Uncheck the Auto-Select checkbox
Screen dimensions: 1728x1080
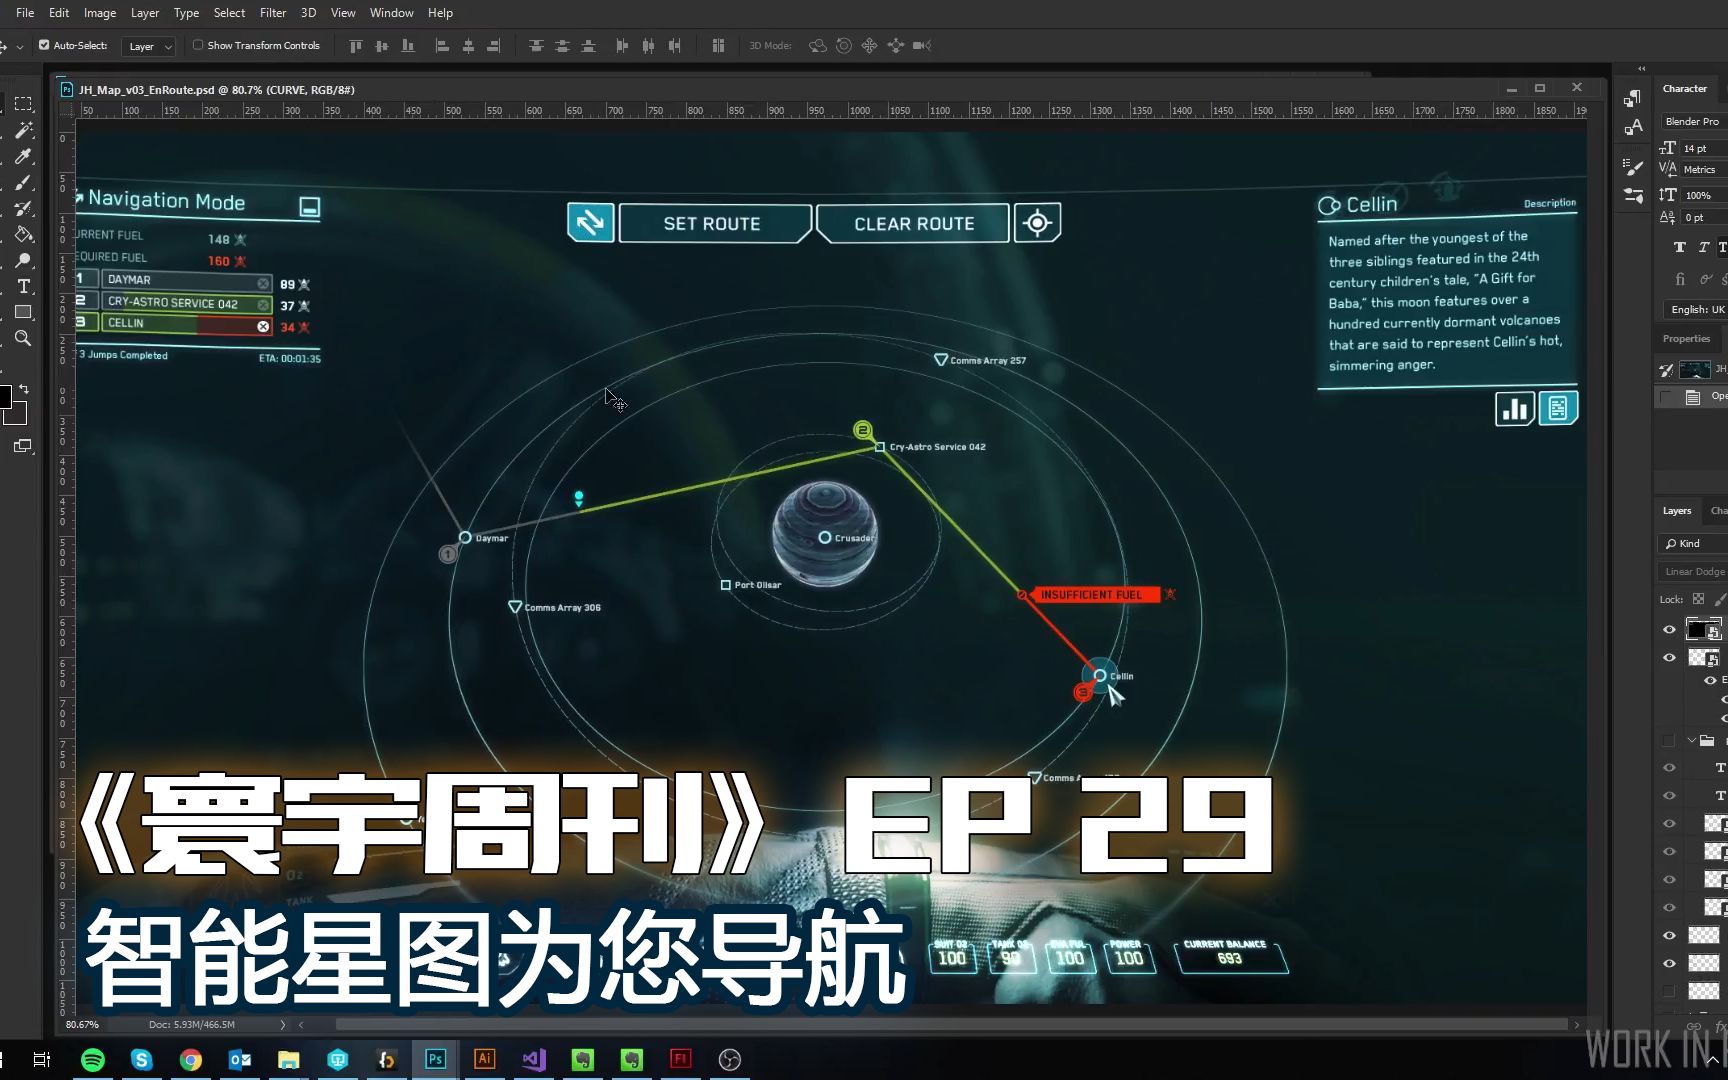[x=44, y=45]
